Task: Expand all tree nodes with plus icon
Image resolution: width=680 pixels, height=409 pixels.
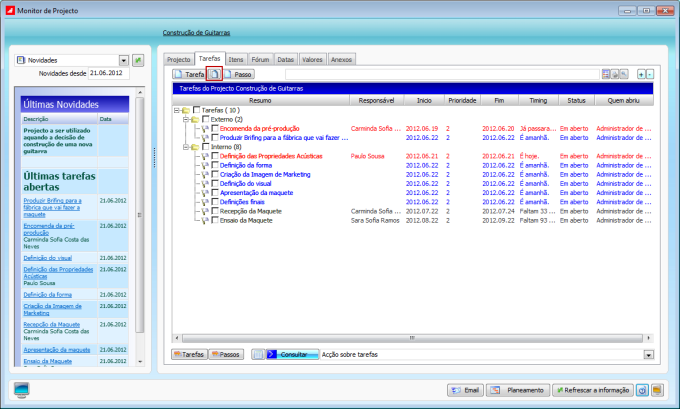Action: [x=641, y=74]
